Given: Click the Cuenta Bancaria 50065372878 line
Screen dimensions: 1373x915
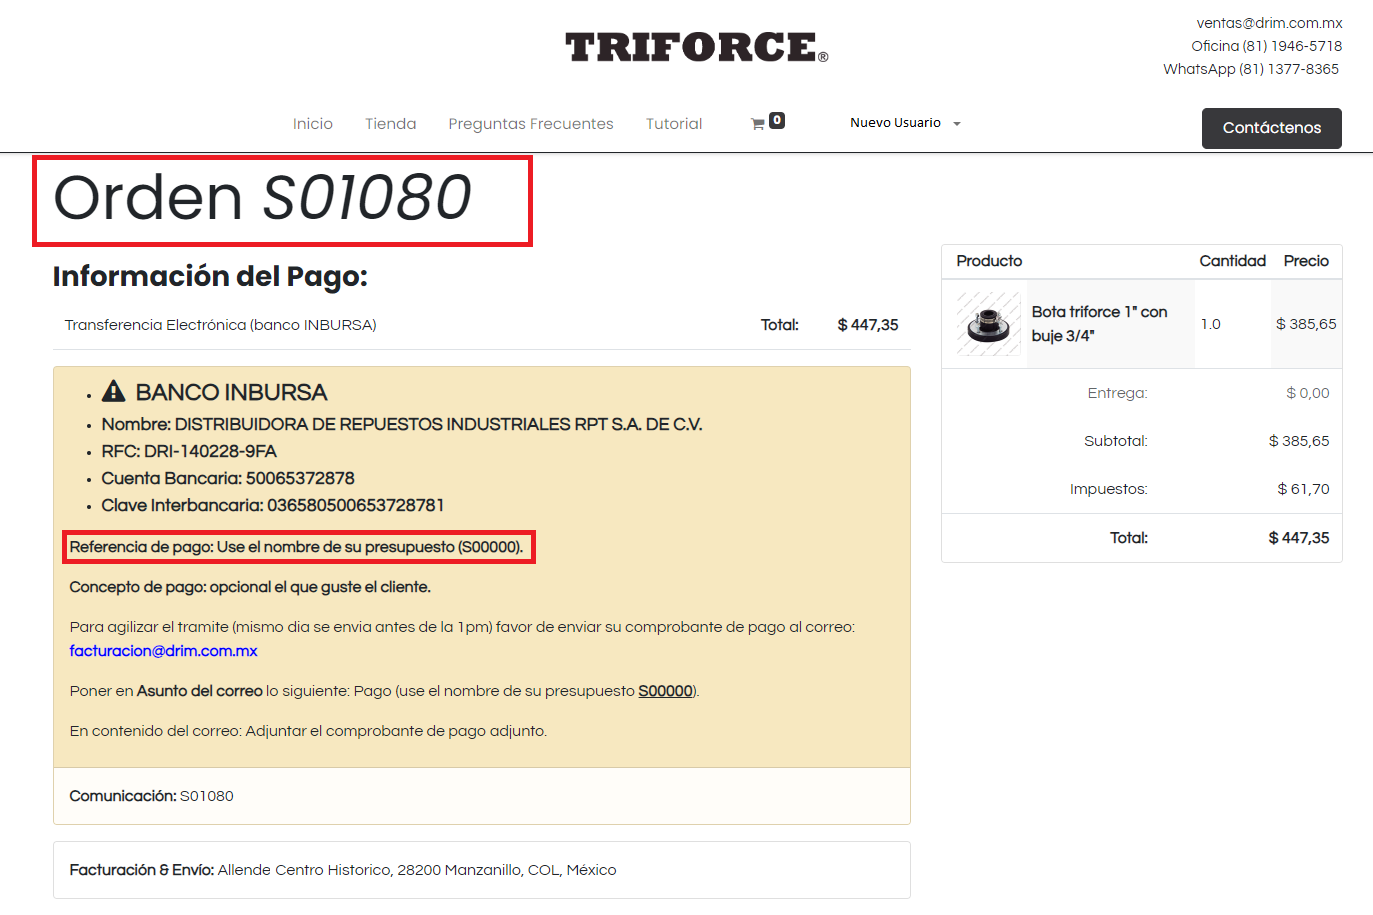Looking at the screenshot, I should 228,478.
